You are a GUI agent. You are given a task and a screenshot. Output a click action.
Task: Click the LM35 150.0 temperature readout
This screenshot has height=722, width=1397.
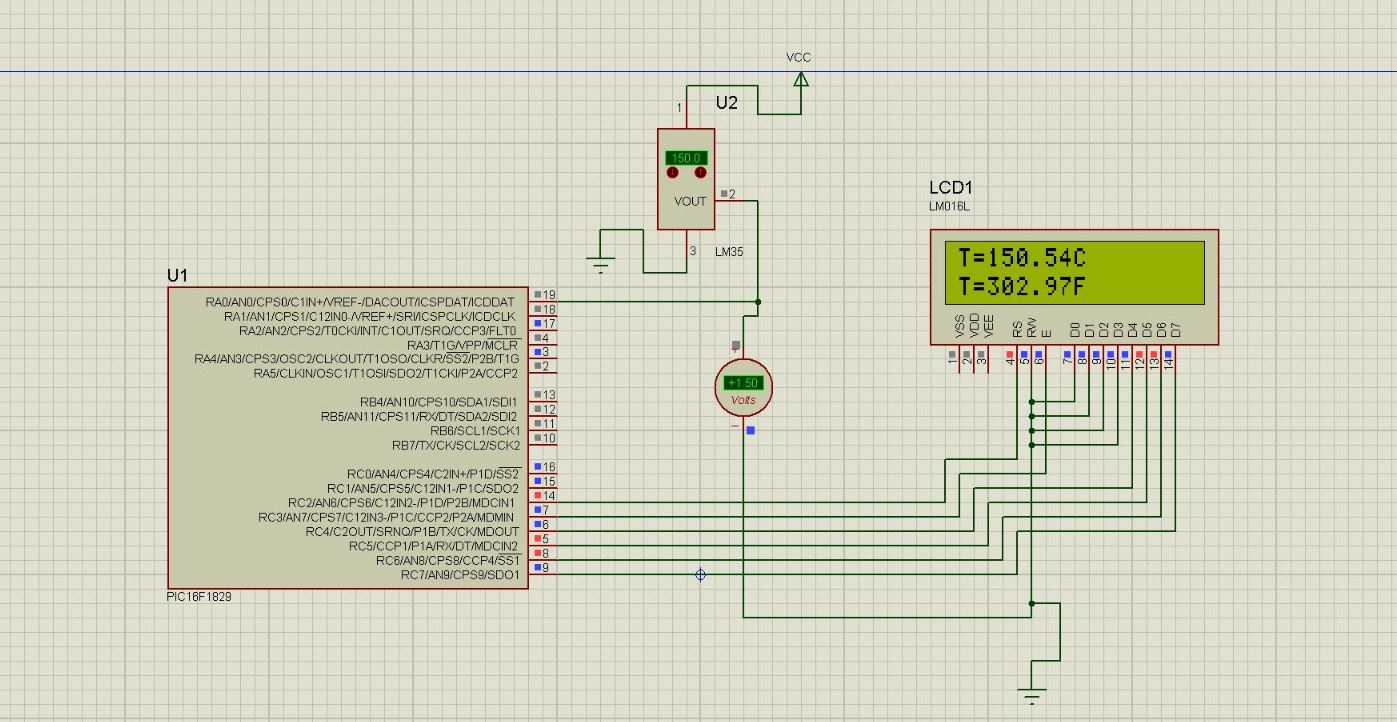pos(686,158)
